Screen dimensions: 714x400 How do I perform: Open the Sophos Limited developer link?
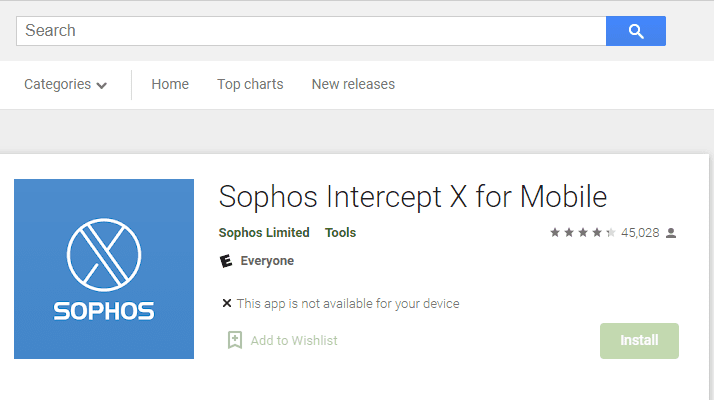pos(264,233)
